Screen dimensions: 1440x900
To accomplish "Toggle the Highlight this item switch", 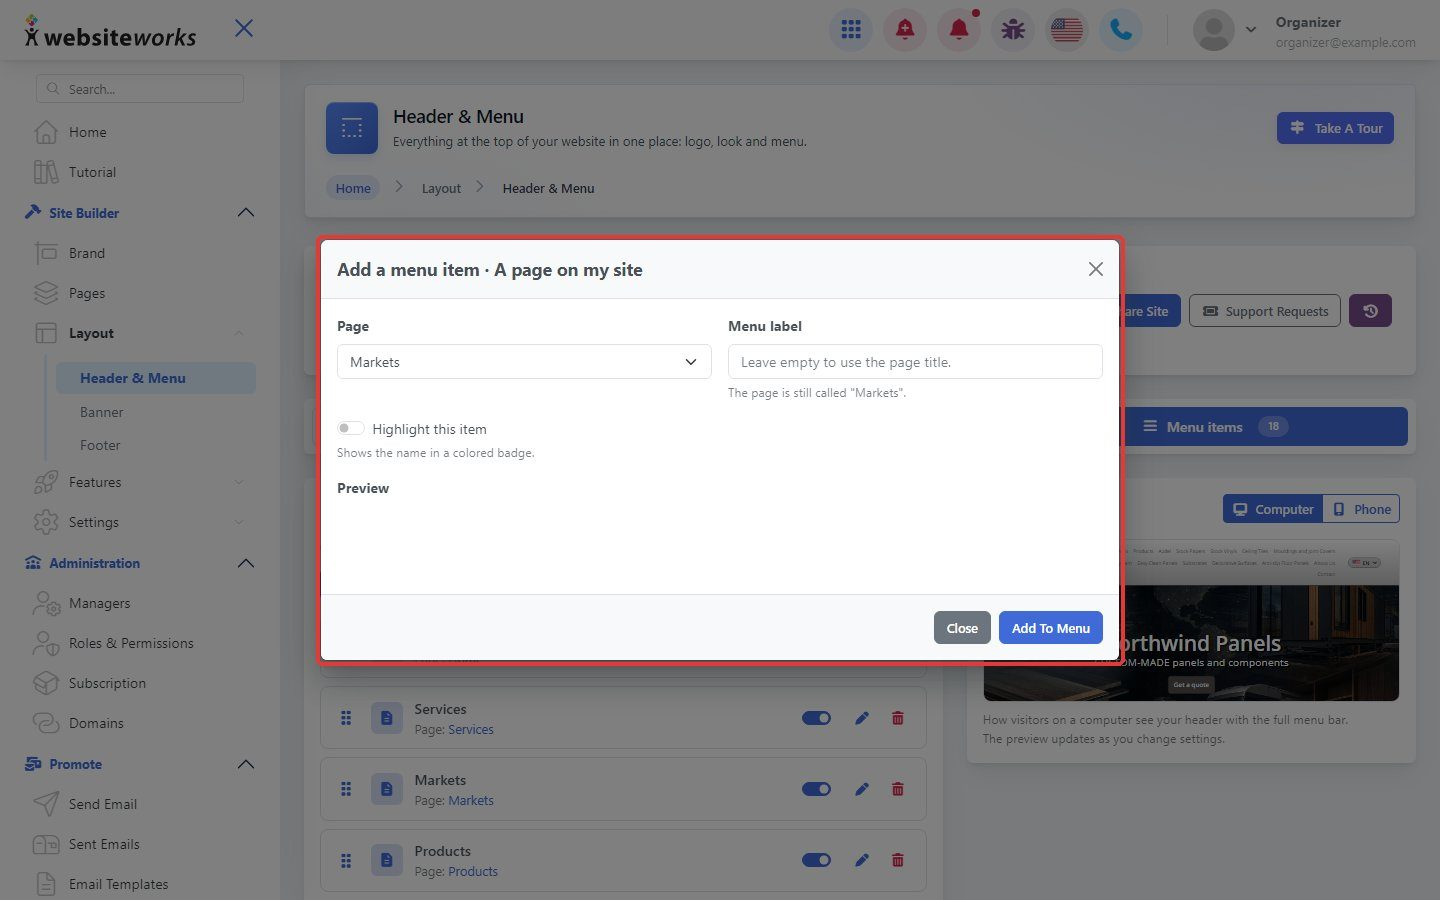I will (x=351, y=428).
